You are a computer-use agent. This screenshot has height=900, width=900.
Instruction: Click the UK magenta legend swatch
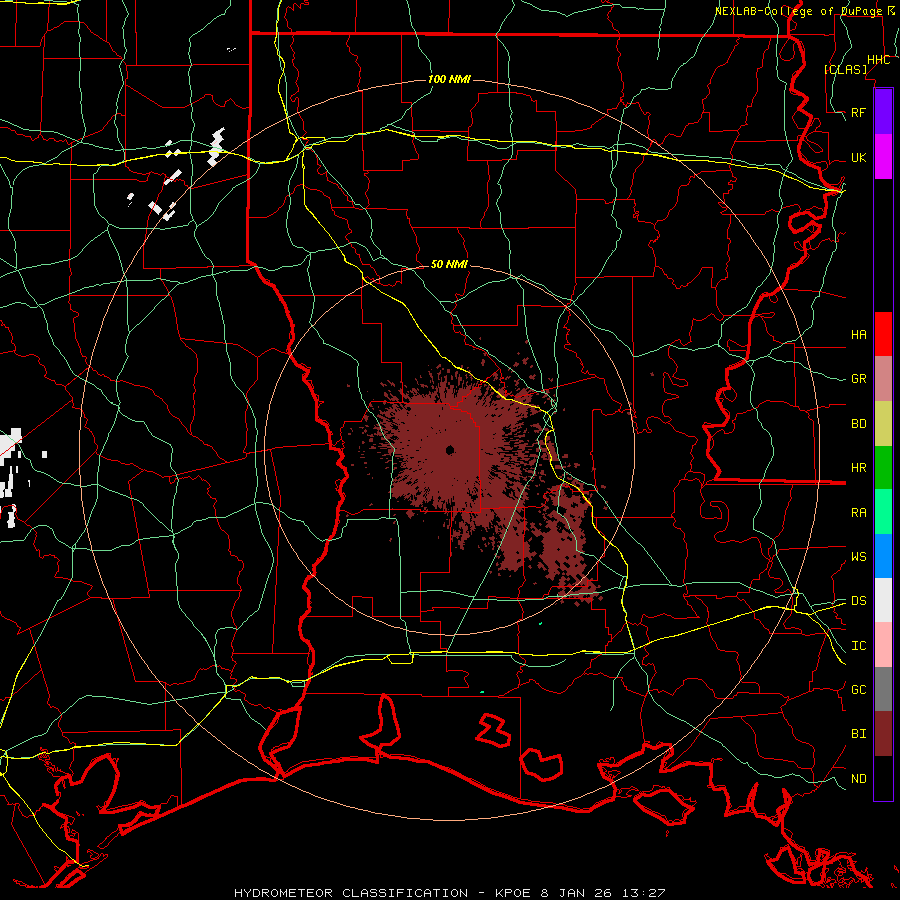tap(883, 157)
